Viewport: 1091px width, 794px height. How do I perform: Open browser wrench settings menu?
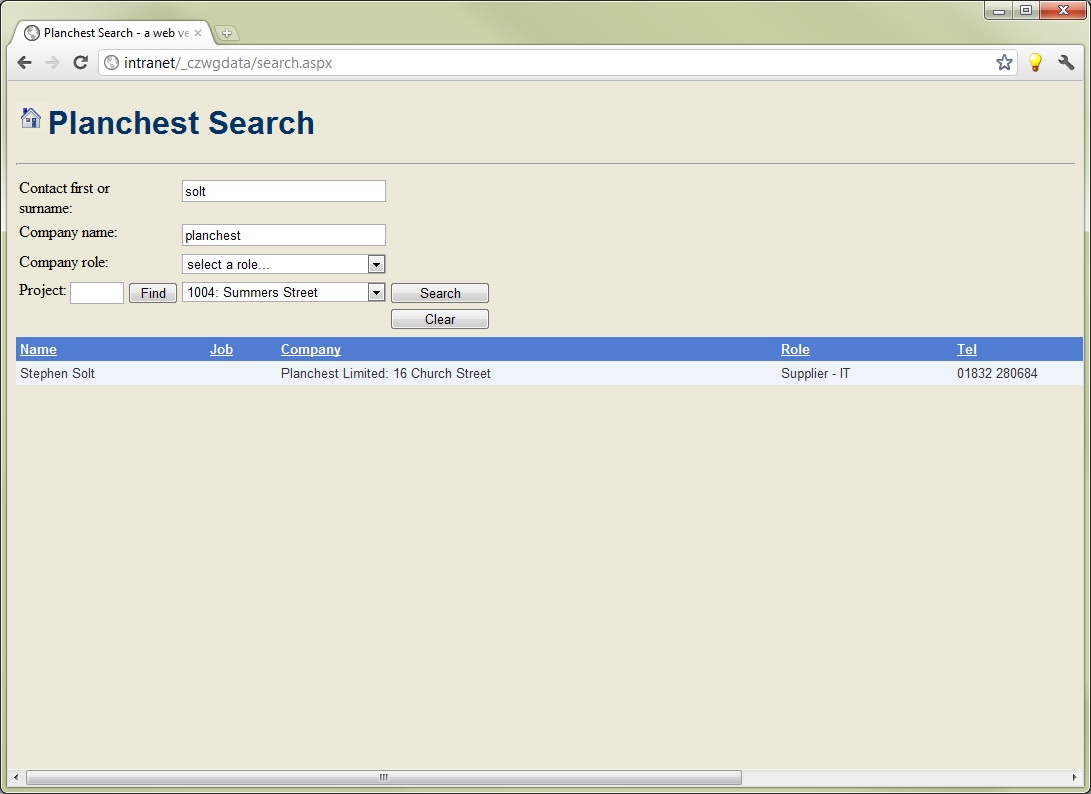[1066, 63]
